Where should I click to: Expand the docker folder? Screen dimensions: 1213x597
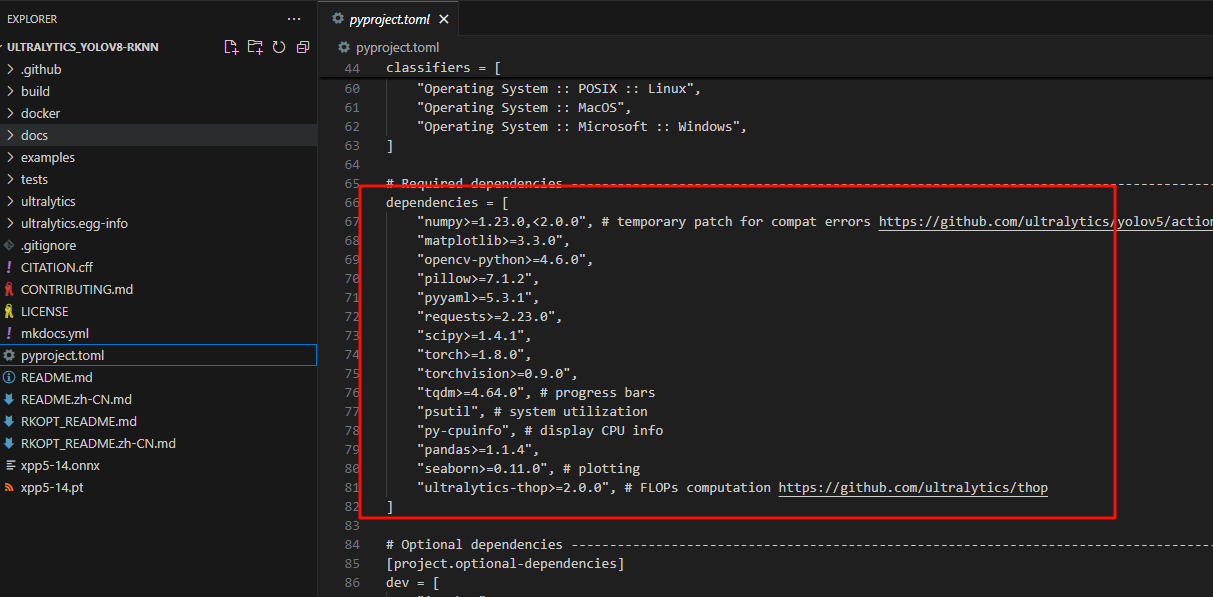(x=158, y=113)
